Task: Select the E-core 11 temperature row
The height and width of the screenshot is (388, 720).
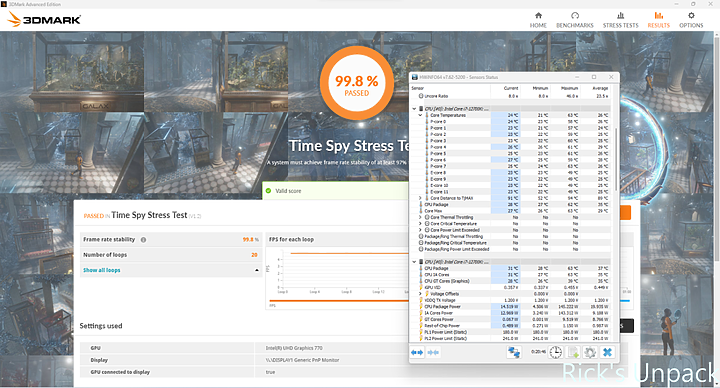Action: coord(510,191)
